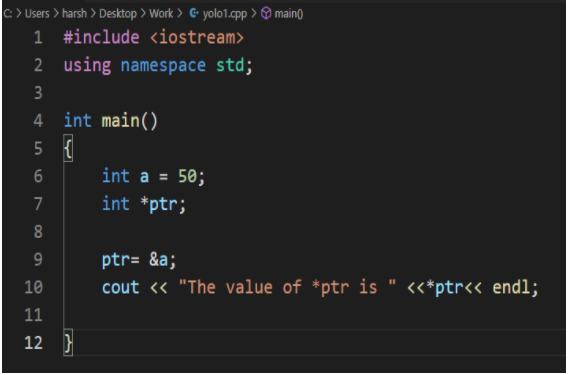
Task: Open the main() symbol breadcrumb
Action: click(x=289, y=14)
